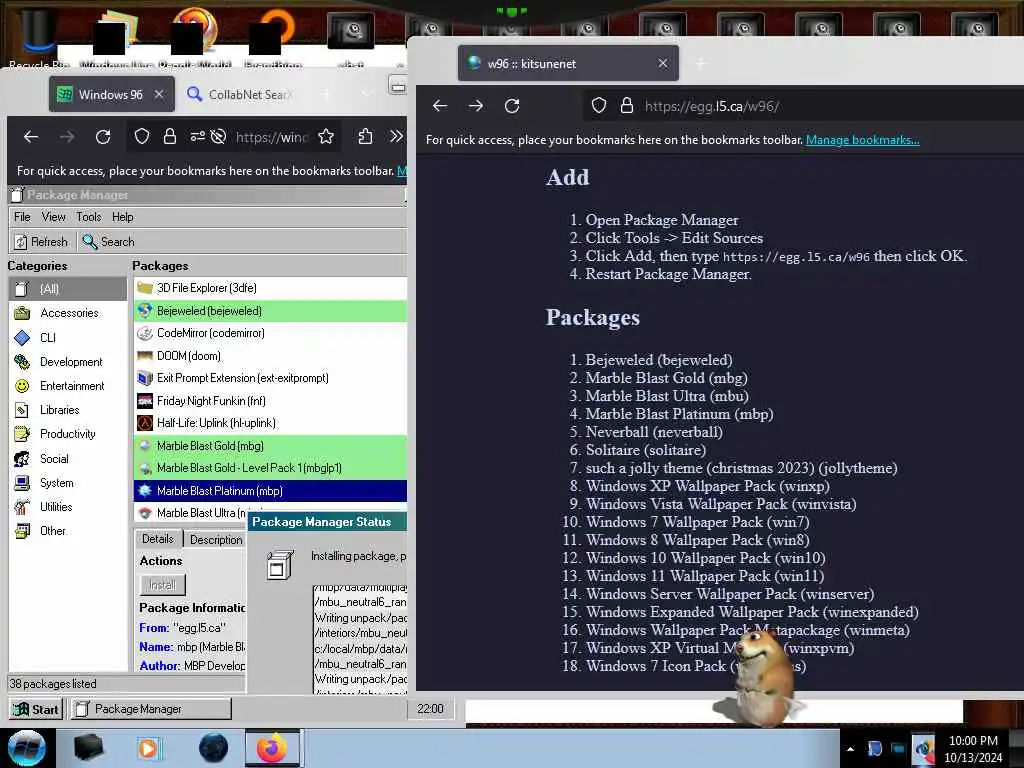The width and height of the screenshot is (1024, 768).
Task: Select Marble Blast Gold - Level Pack 1
Action: 270,468
